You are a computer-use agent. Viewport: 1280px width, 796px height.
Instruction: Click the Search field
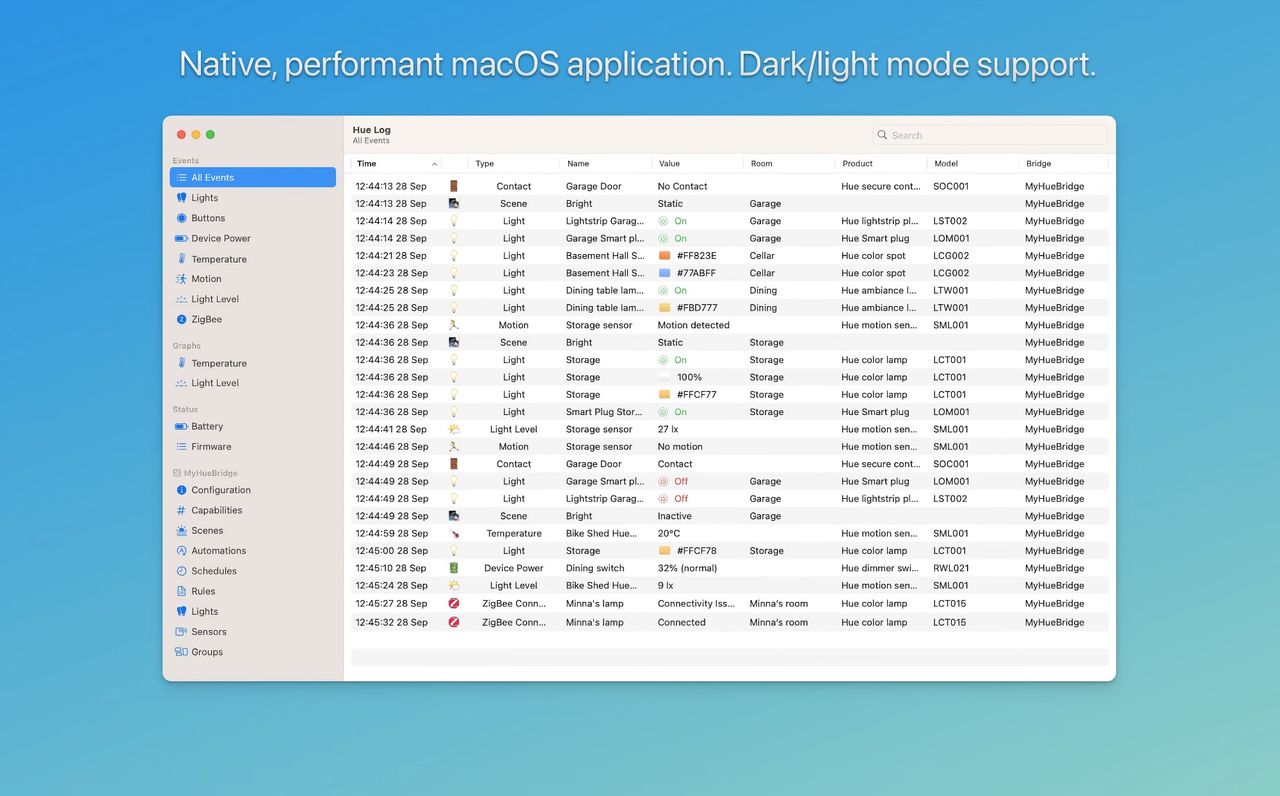pyautogui.click(x=989, y=135)
